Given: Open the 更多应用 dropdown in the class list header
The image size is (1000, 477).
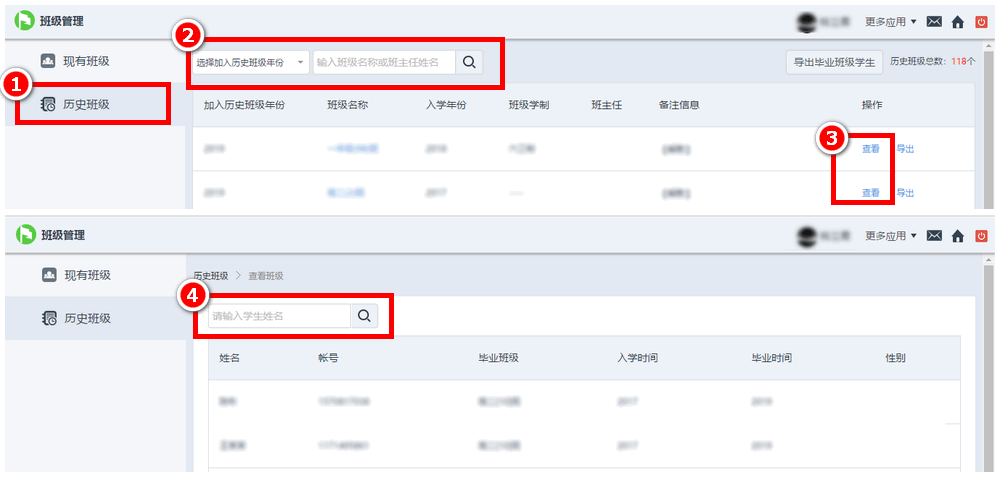Looking at the screenshot, I should (x=890, y=22).
